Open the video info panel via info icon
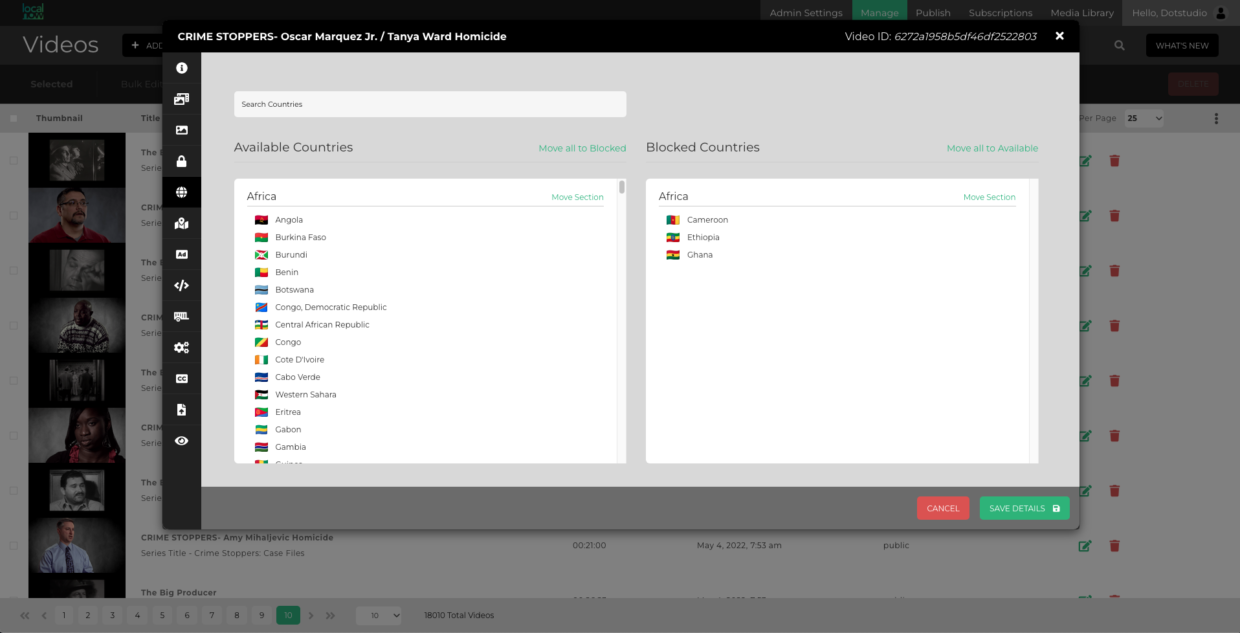1240x633 pixels. [181, 68]
